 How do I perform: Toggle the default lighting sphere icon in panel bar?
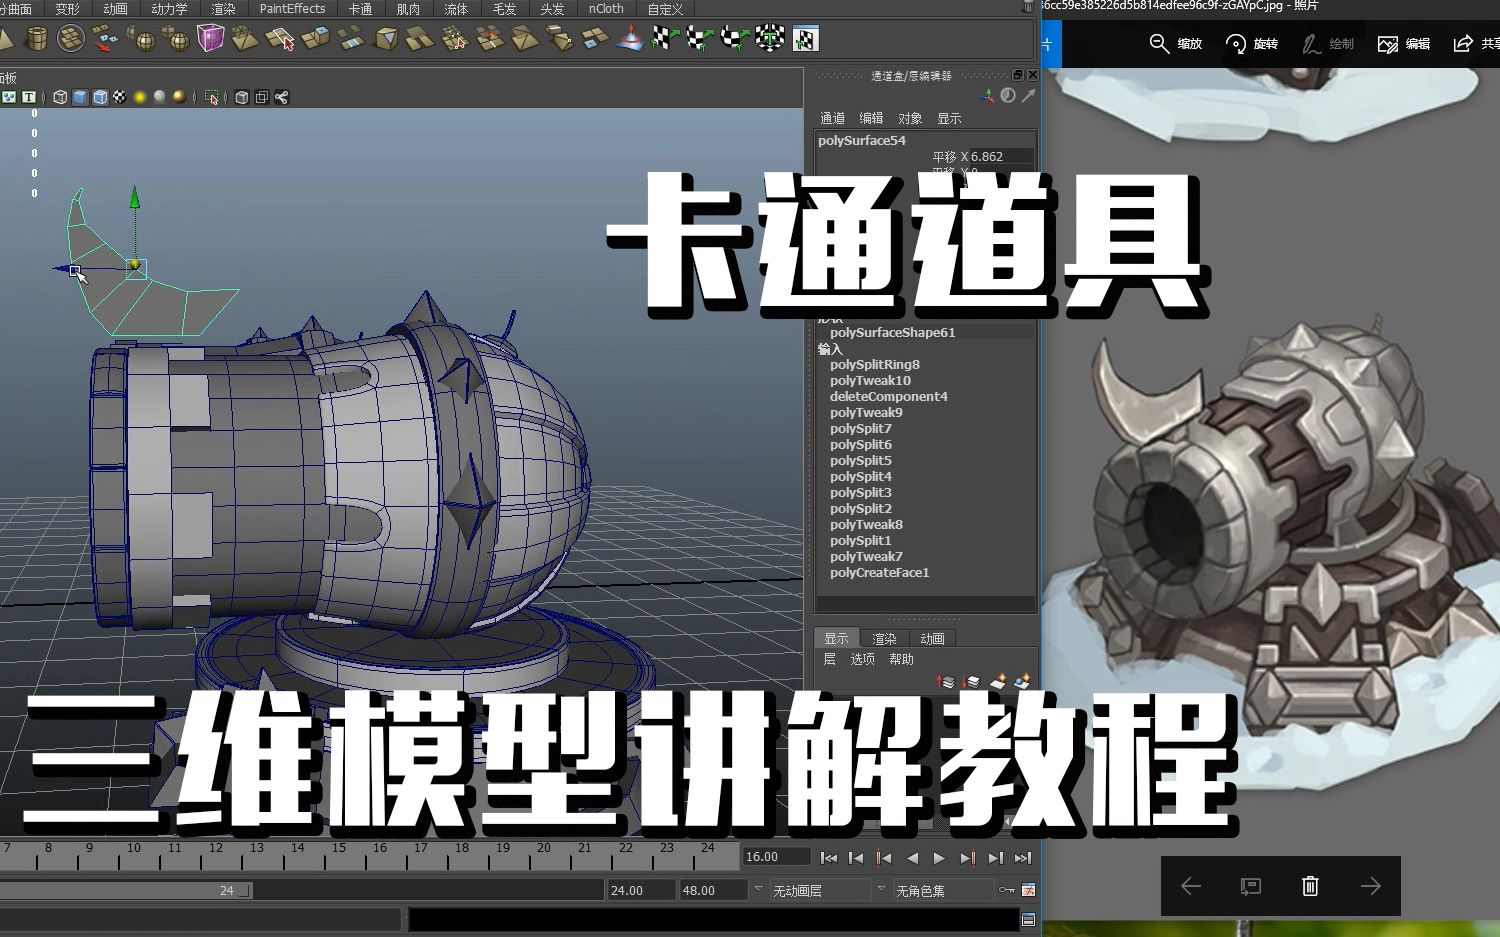[x=140, y=97]
